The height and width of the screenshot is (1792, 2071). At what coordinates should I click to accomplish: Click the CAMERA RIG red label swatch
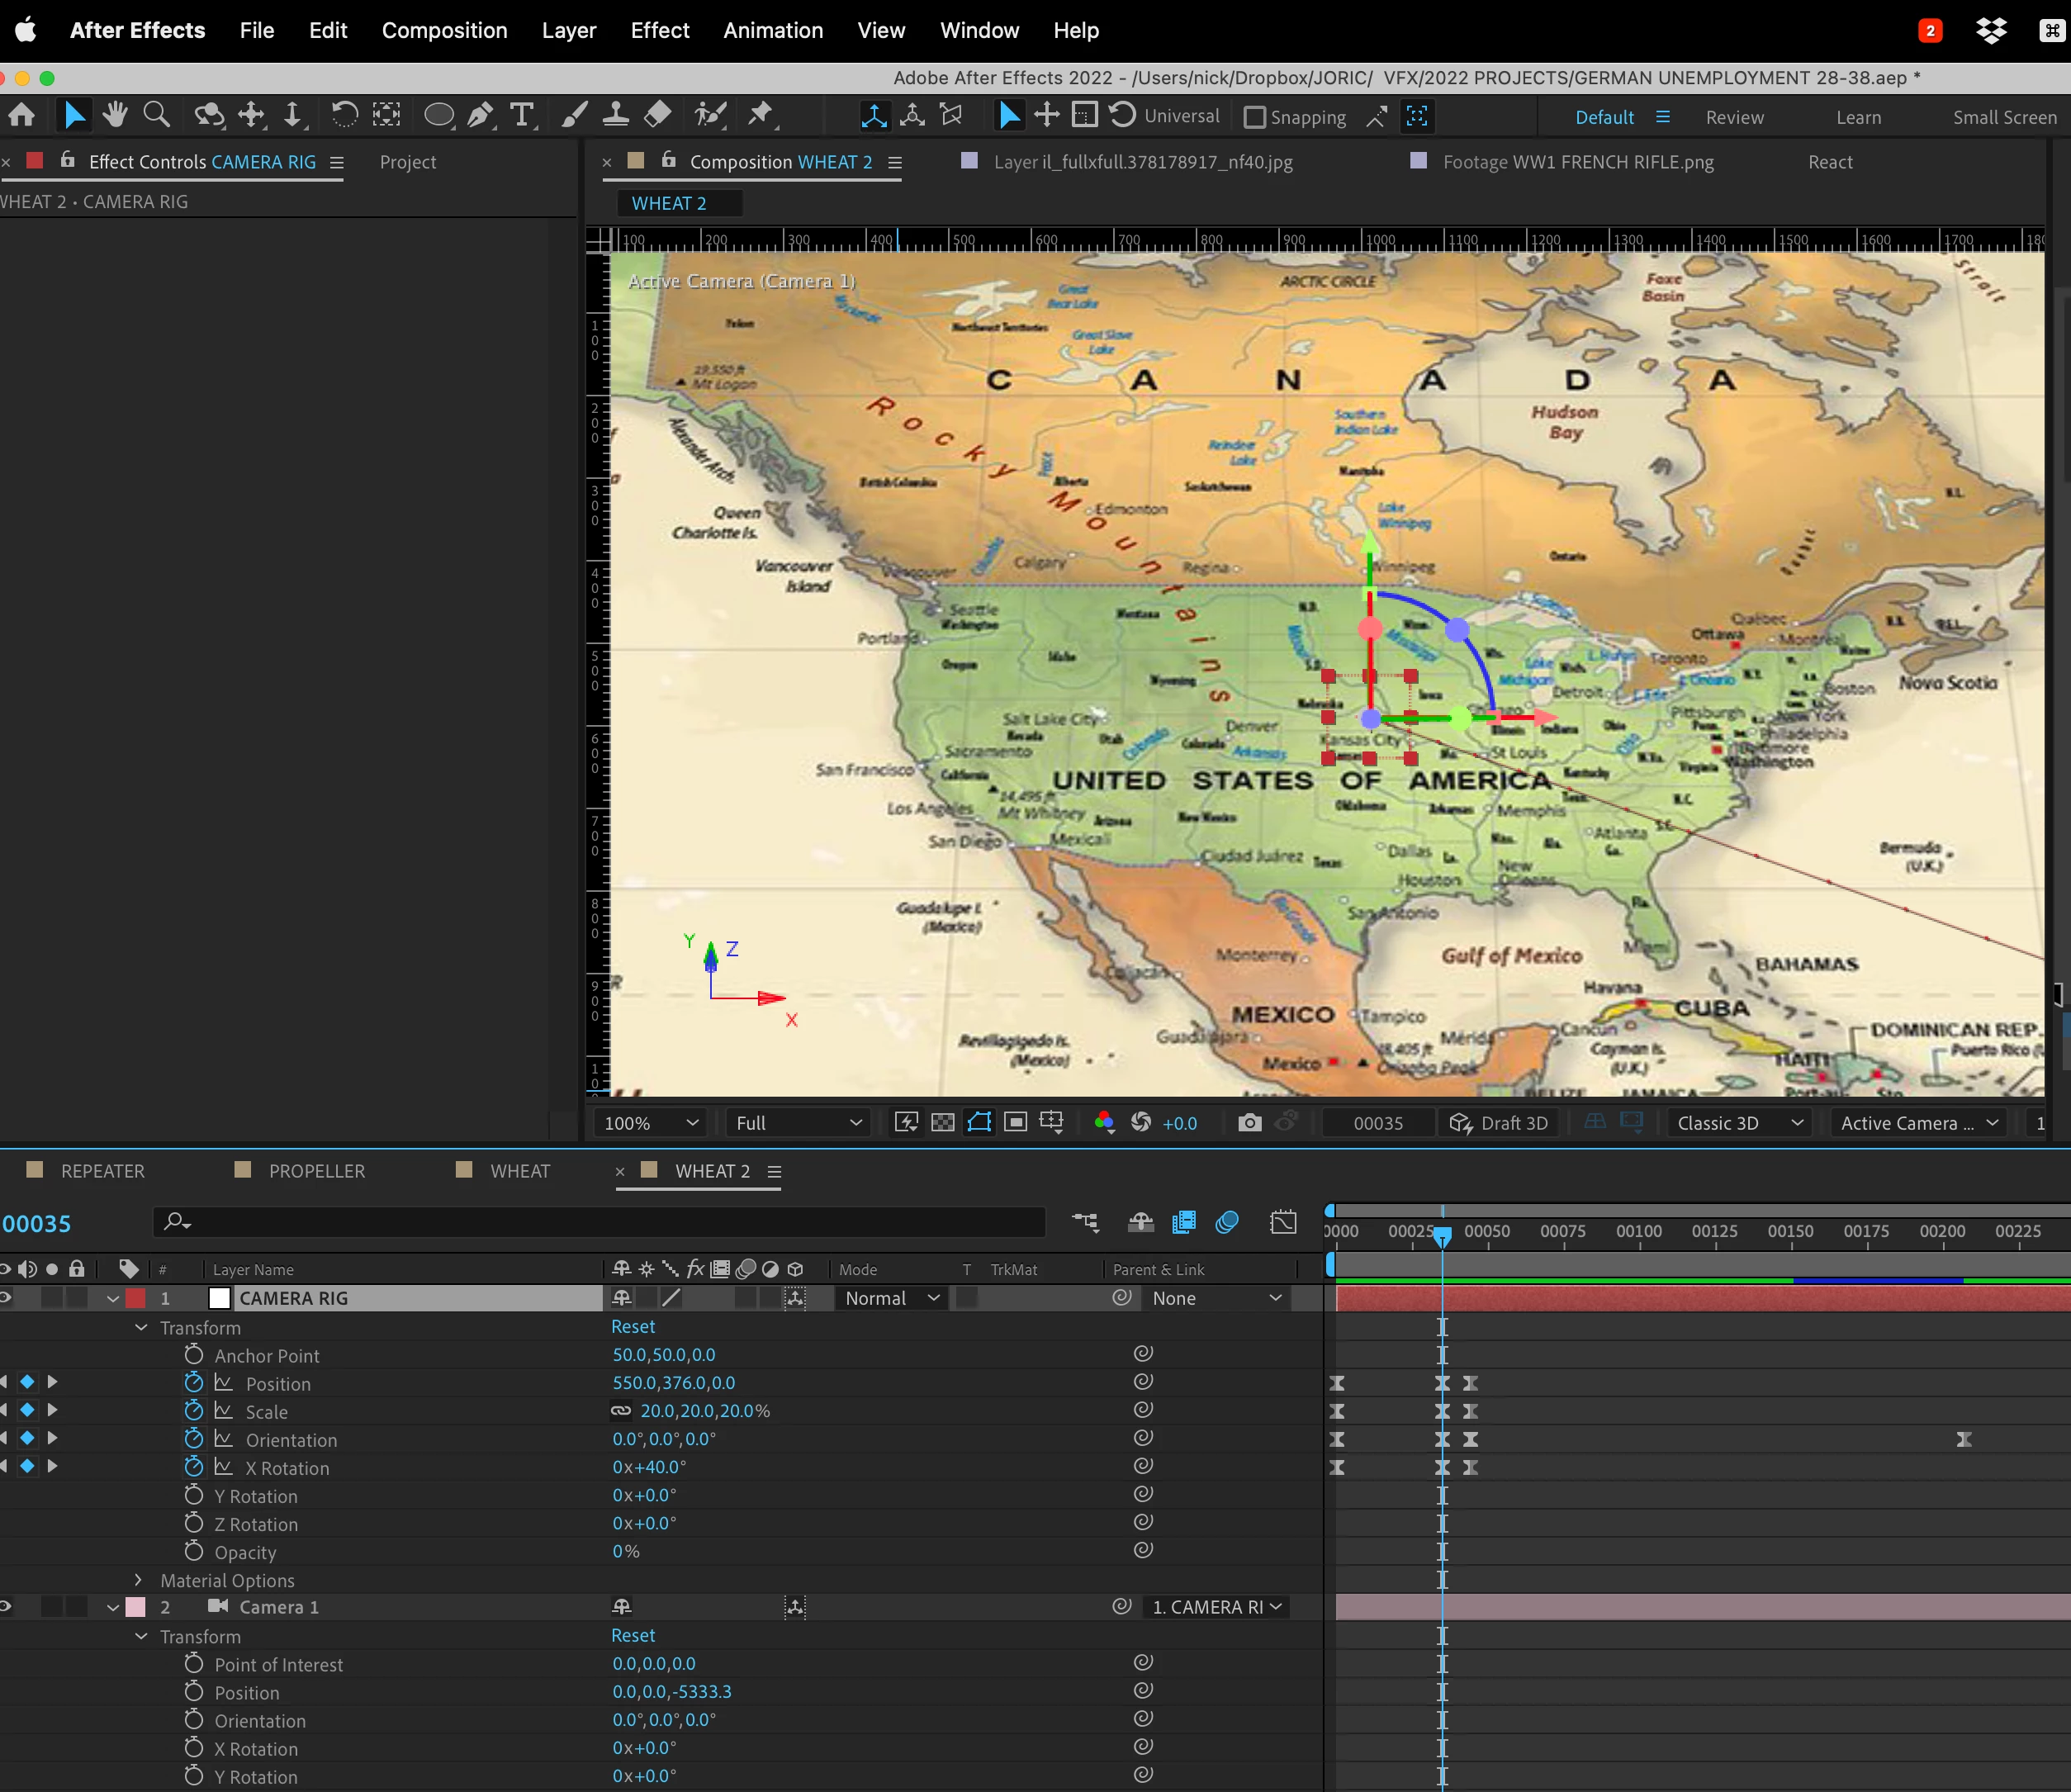point(136,1298)
